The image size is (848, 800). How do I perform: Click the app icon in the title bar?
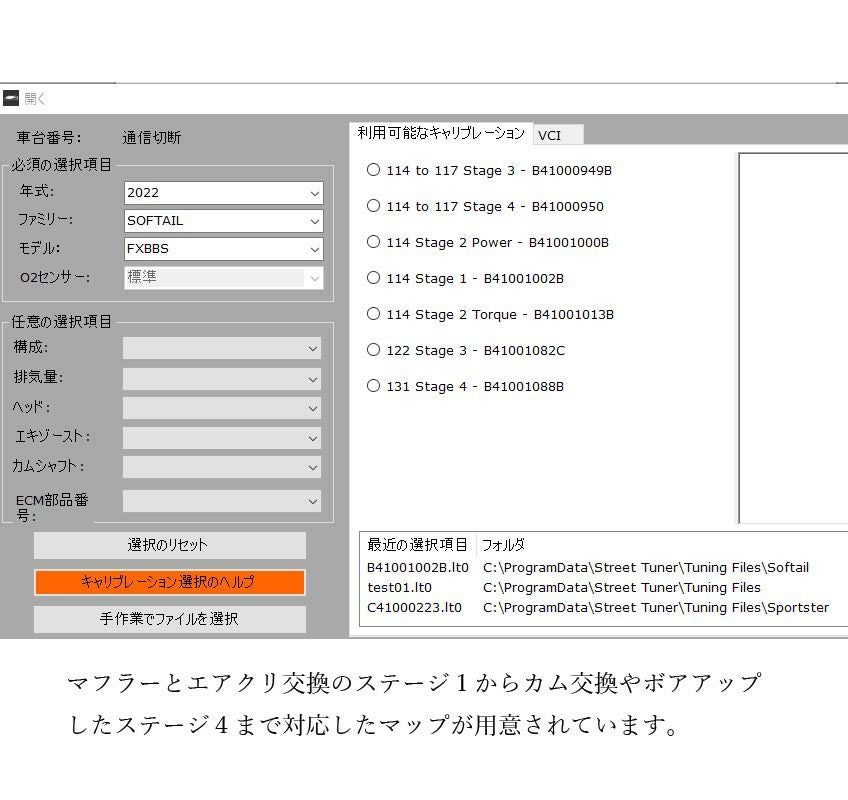coord(11,98)
